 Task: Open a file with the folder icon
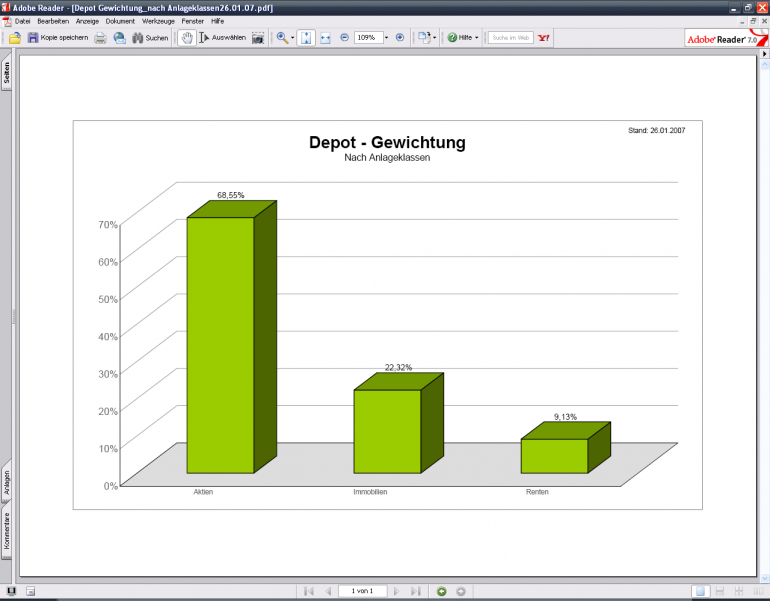click(x=15, y=38)
